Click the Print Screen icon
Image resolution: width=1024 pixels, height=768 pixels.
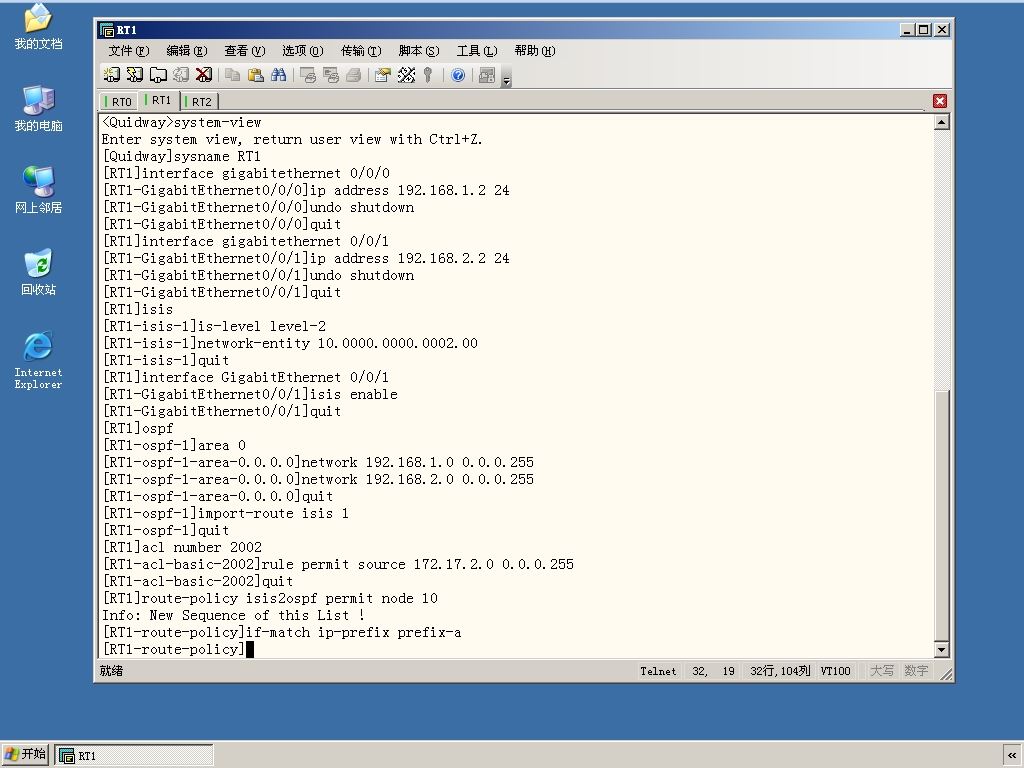tap(308, 75)
